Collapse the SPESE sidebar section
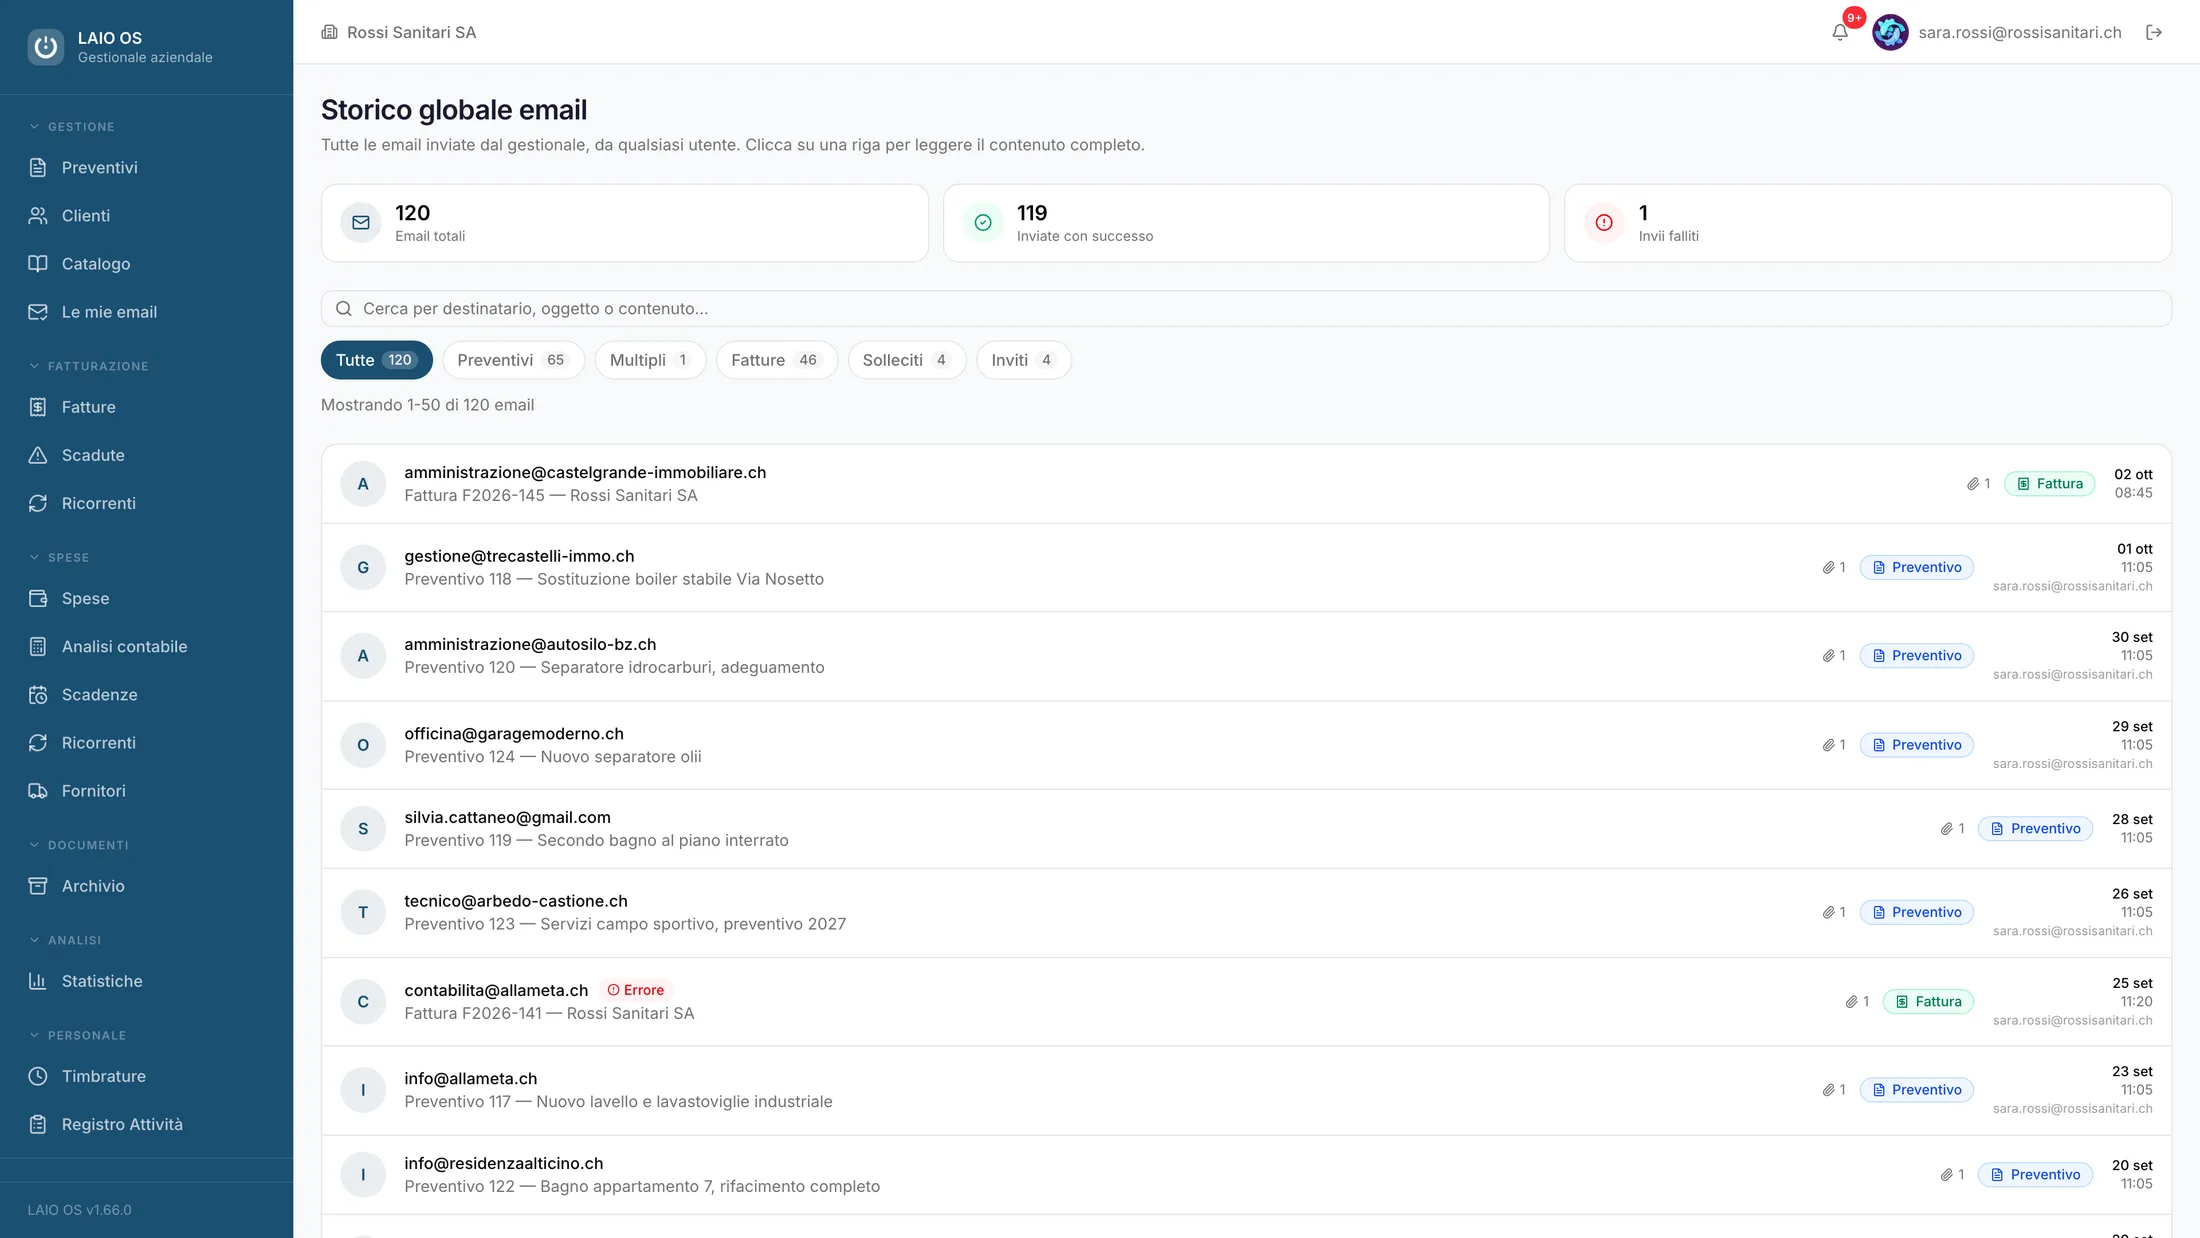The width and height of the screenshot is (2200, 1238). tap(59, 557)
